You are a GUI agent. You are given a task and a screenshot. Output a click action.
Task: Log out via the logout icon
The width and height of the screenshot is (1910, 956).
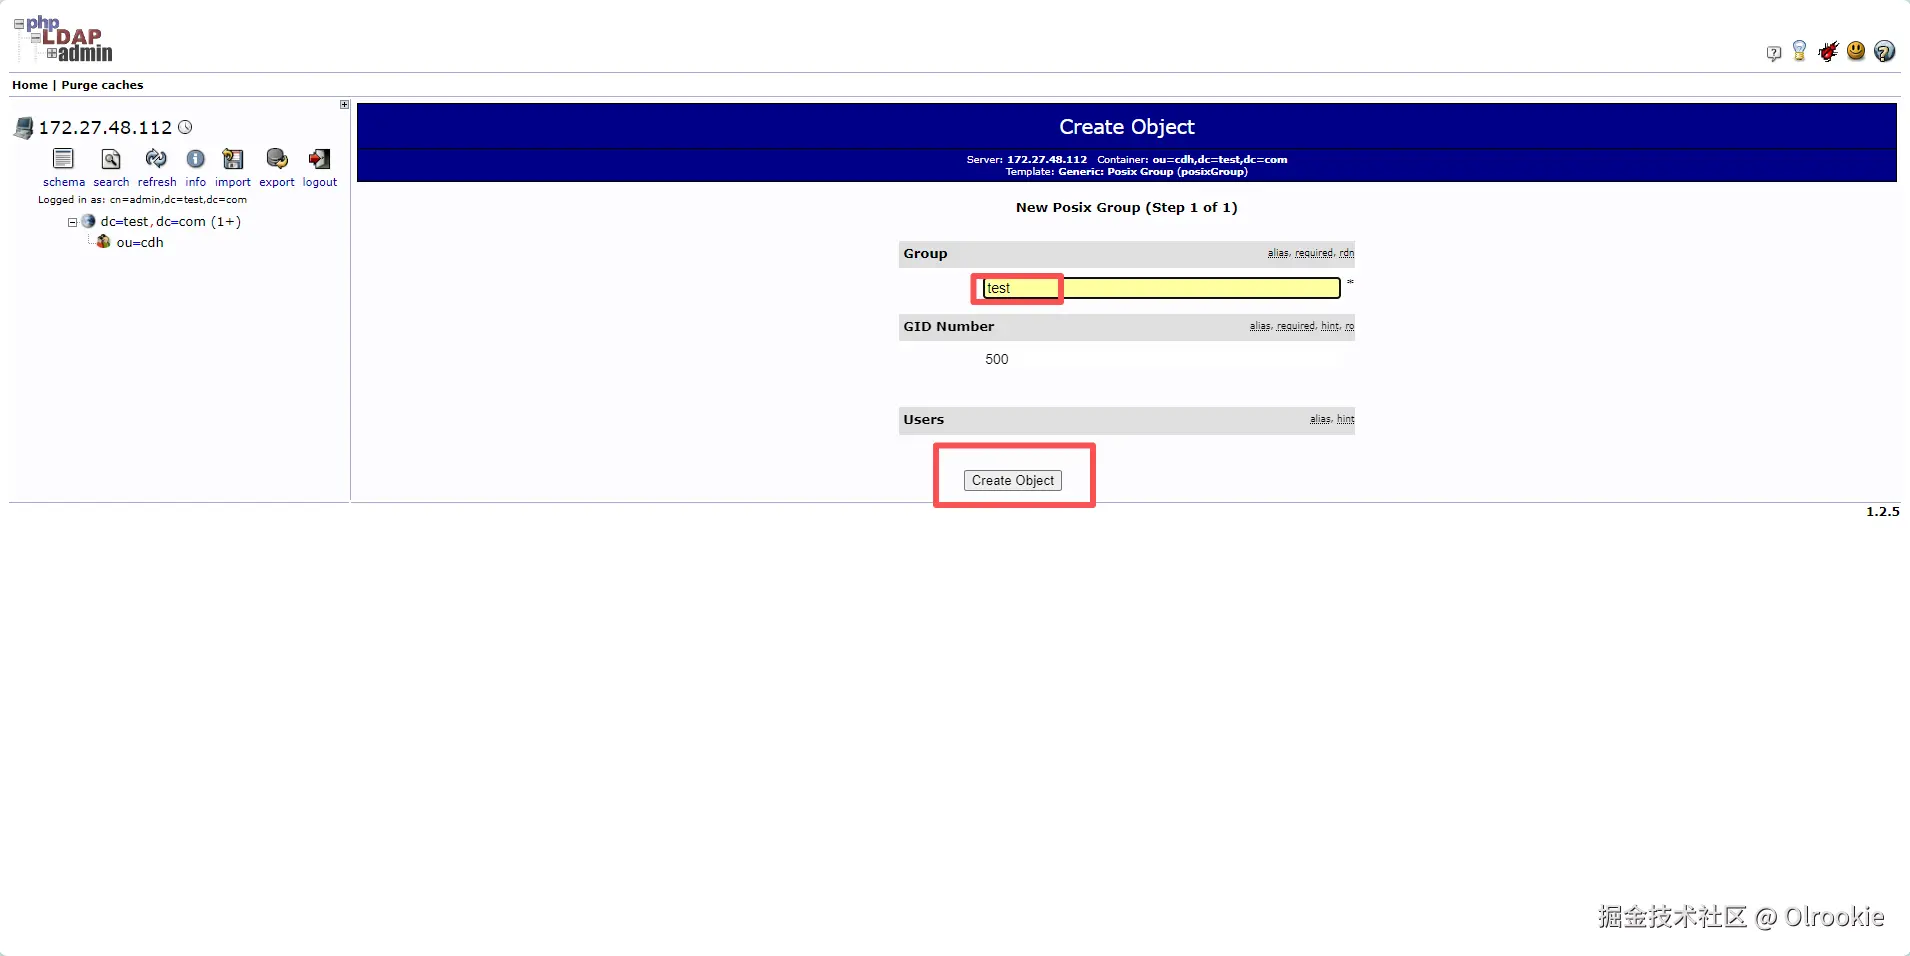(319, 159)
